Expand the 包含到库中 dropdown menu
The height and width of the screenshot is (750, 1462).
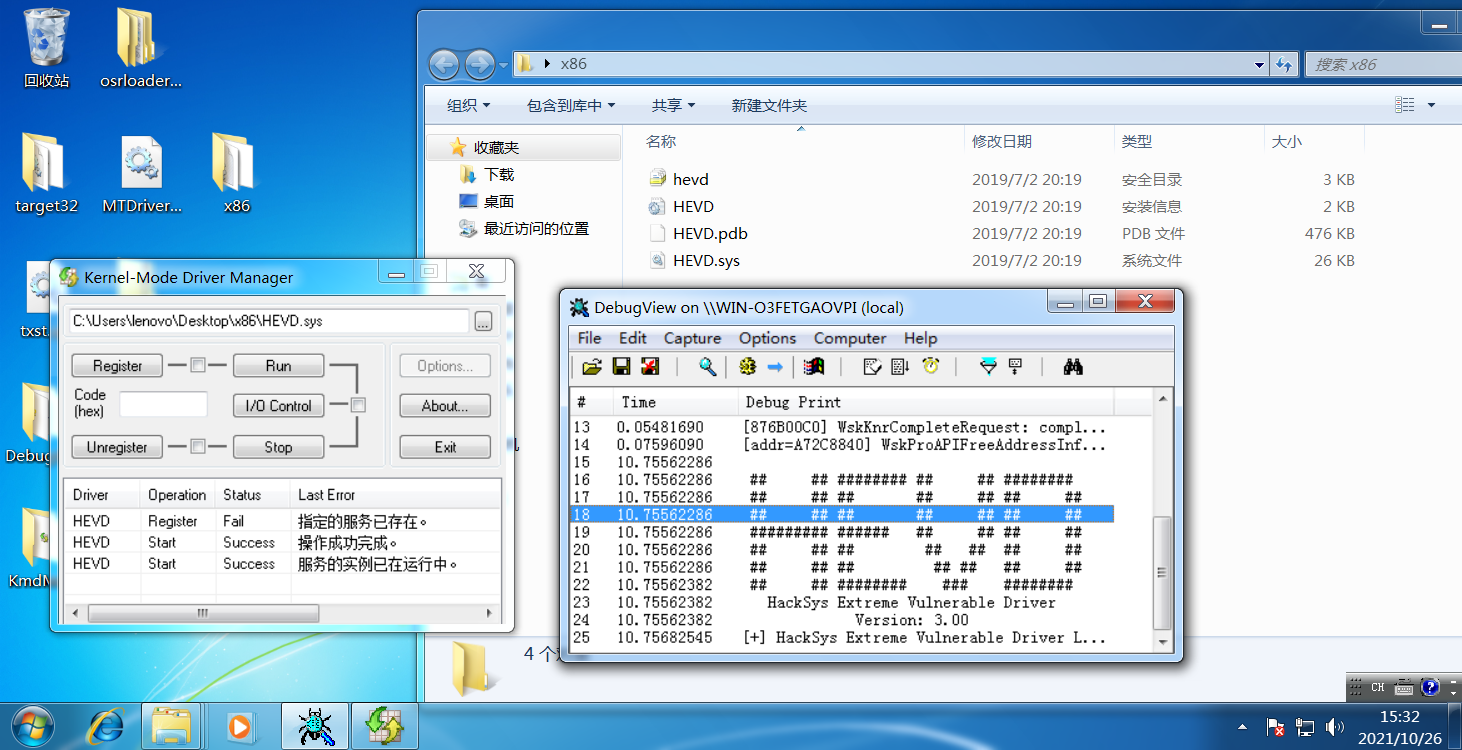tap(571, 105)
